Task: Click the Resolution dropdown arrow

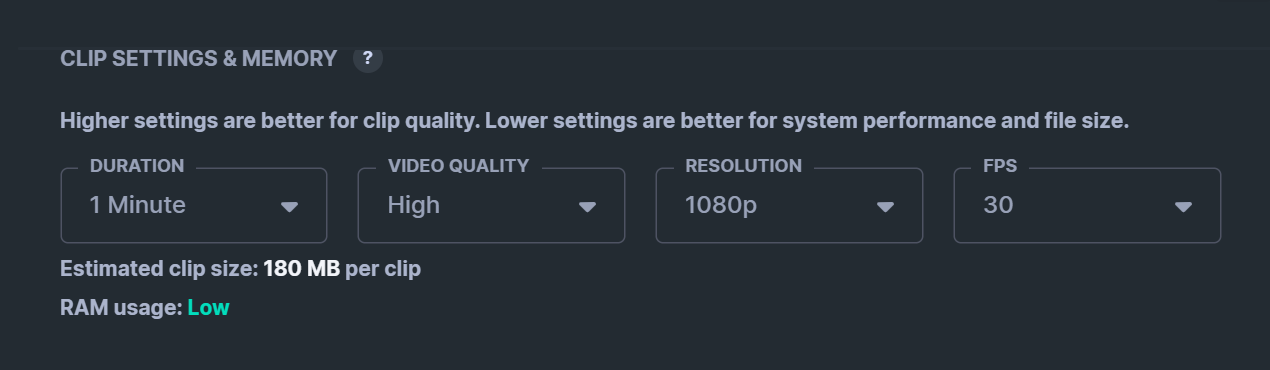Action: 884,206
